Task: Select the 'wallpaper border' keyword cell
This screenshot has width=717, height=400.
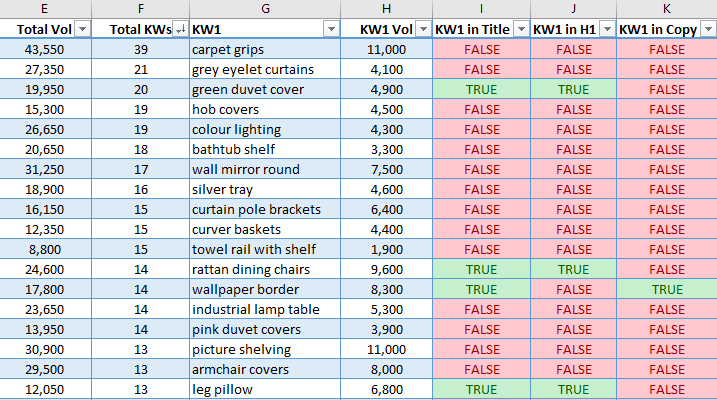Action: (x=244, y=289)
